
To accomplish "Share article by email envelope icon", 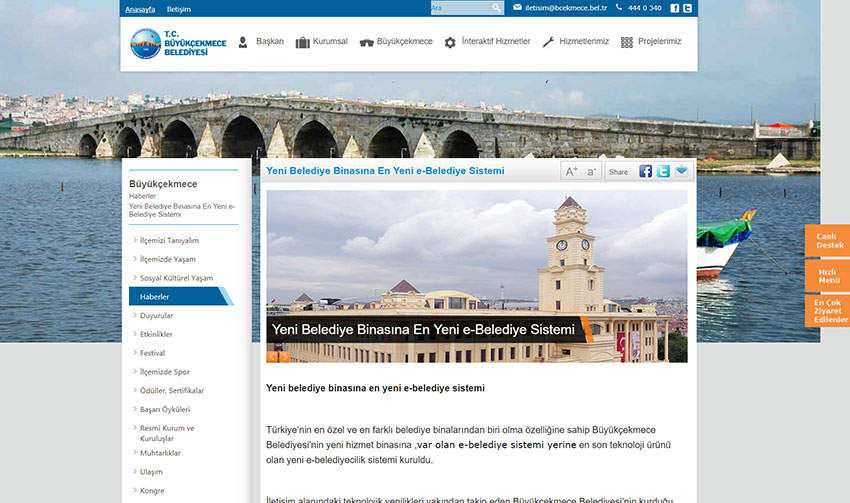I will pyautogui.click(x=681, y=171).
